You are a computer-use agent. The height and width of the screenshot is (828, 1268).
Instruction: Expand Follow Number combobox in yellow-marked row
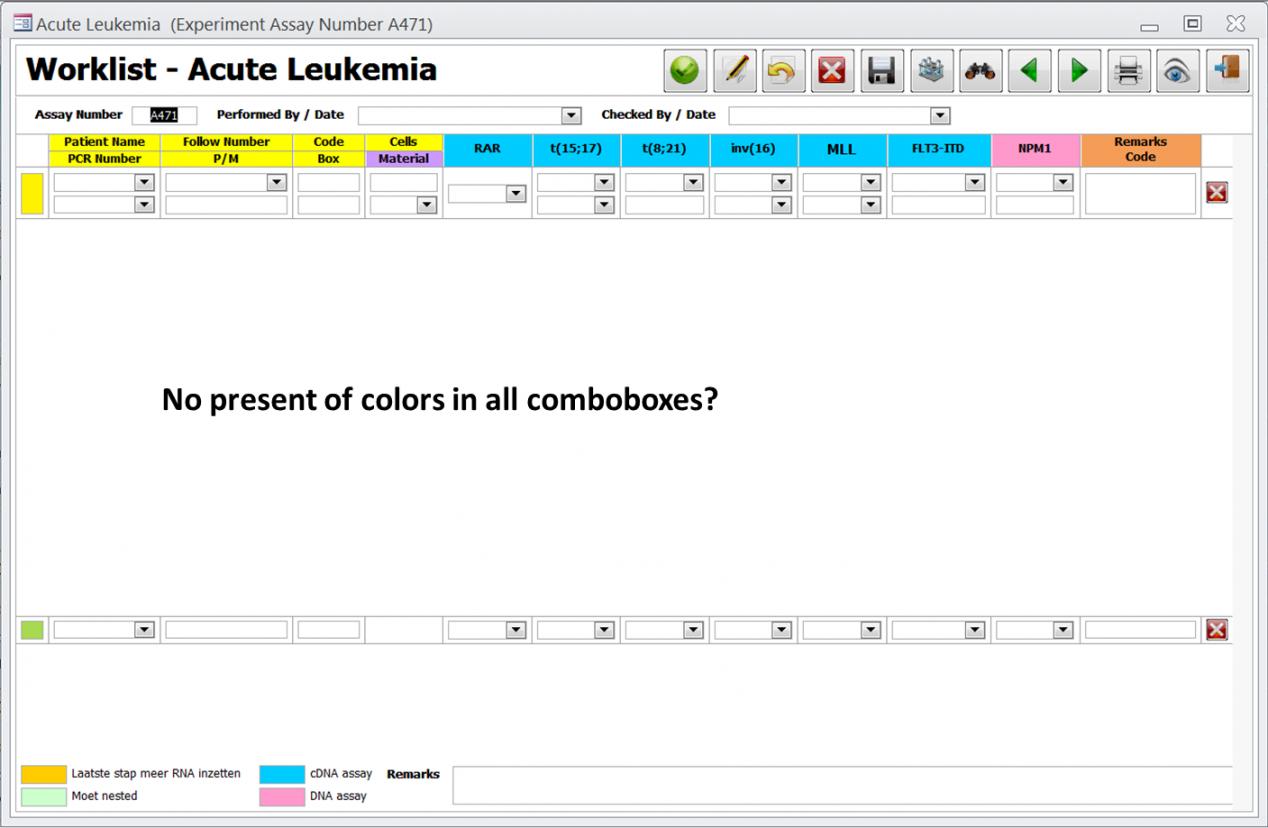276,183
